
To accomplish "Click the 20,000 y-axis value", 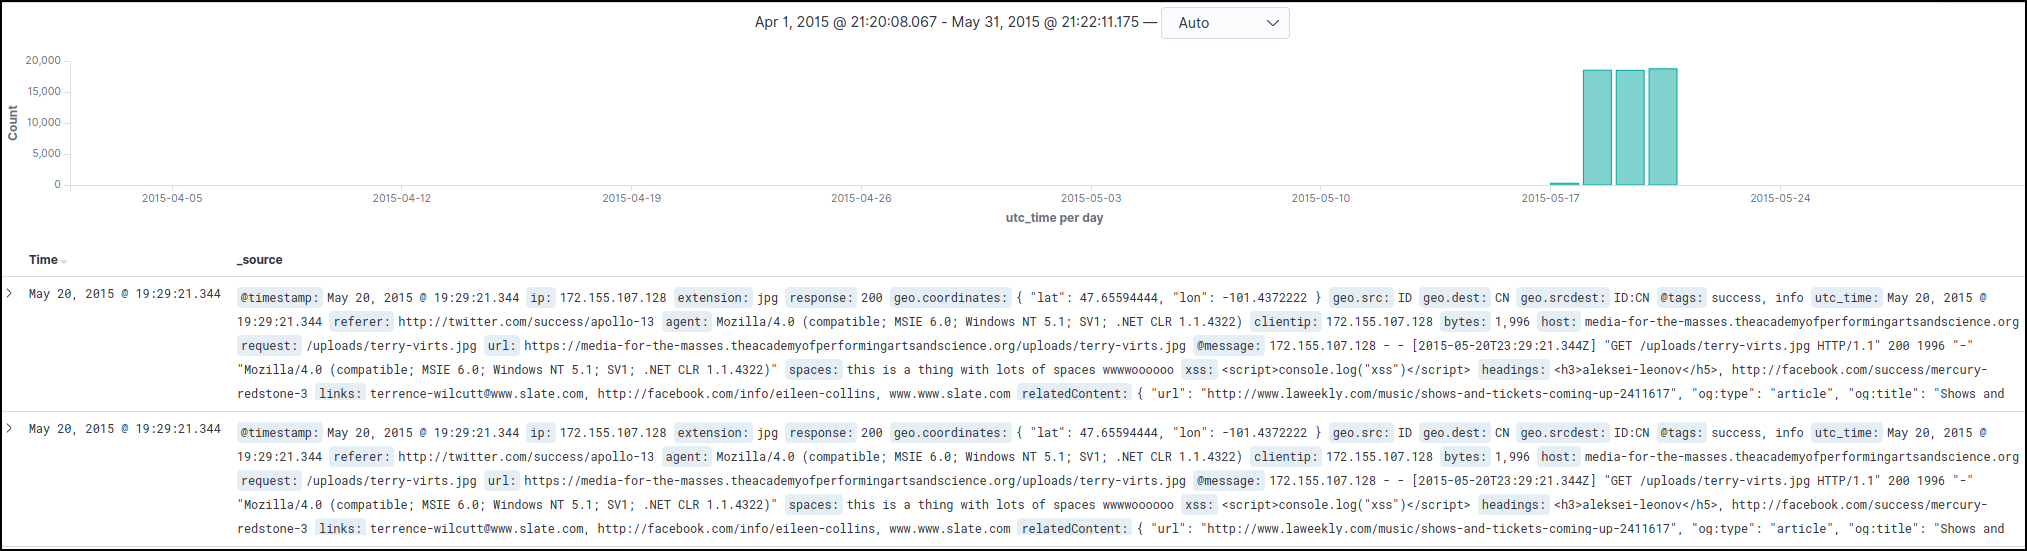I will coord(43,61).
